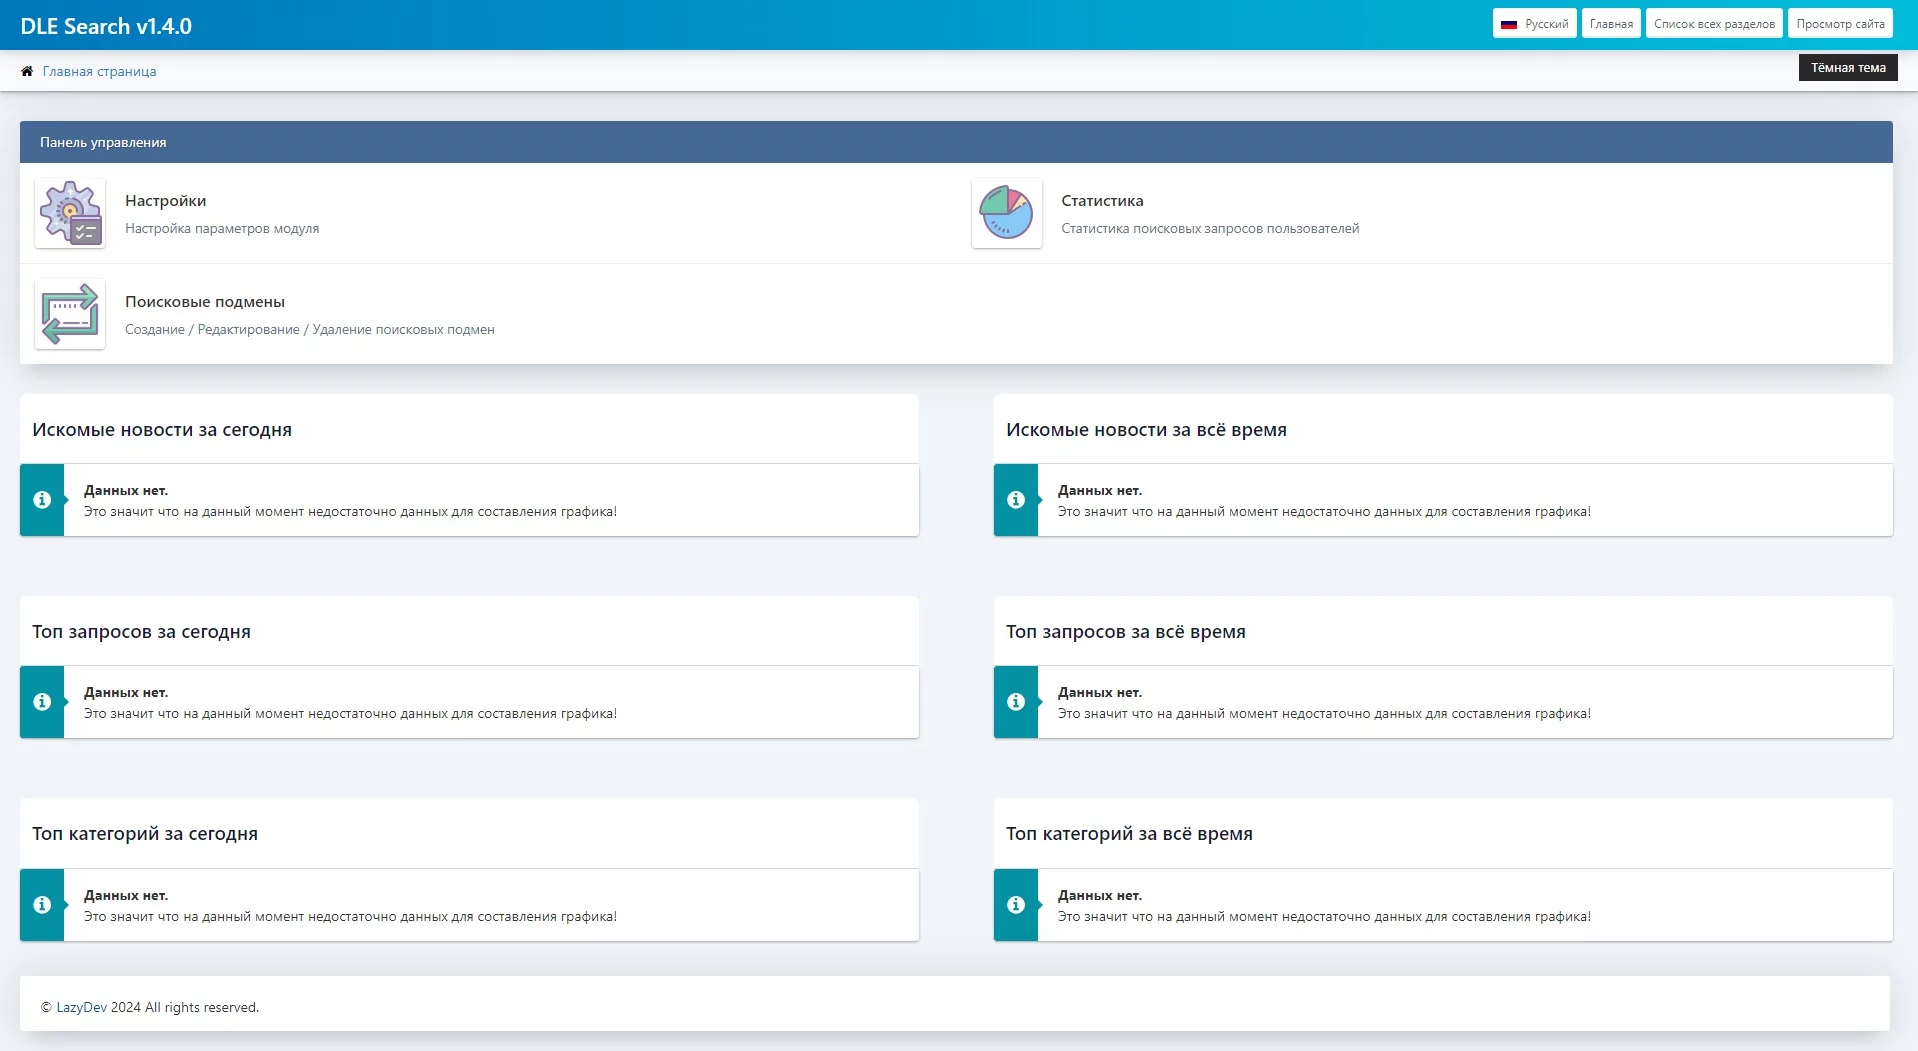This screenshot has height=1051, width=1918.
Task: Open the Статистика section title
Action: click(1102, 201)
